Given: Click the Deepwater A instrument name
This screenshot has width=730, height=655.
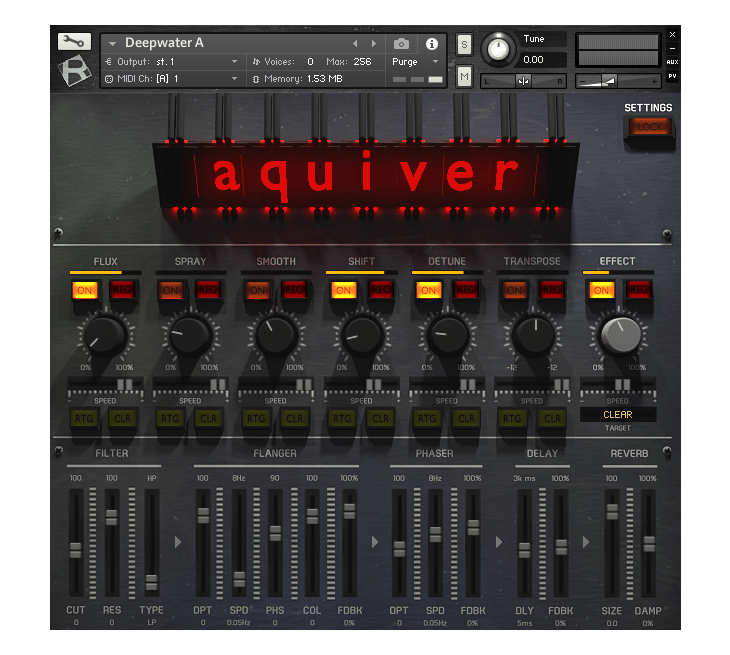Looking at the screenshot, I should 164,43.
